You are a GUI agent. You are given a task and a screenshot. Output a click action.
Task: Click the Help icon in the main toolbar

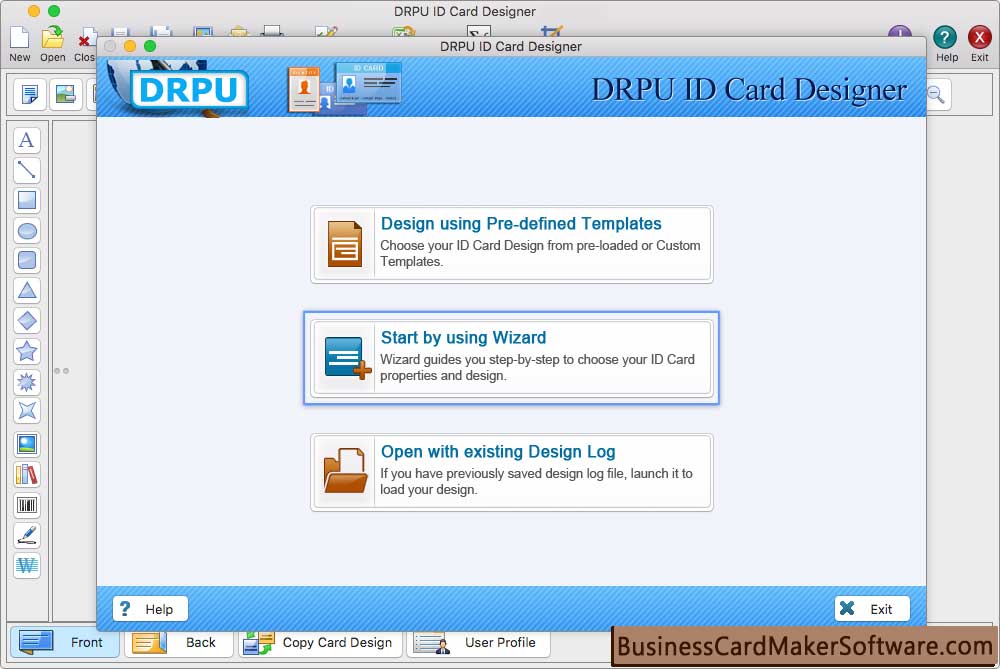click(x=946, y=44)
